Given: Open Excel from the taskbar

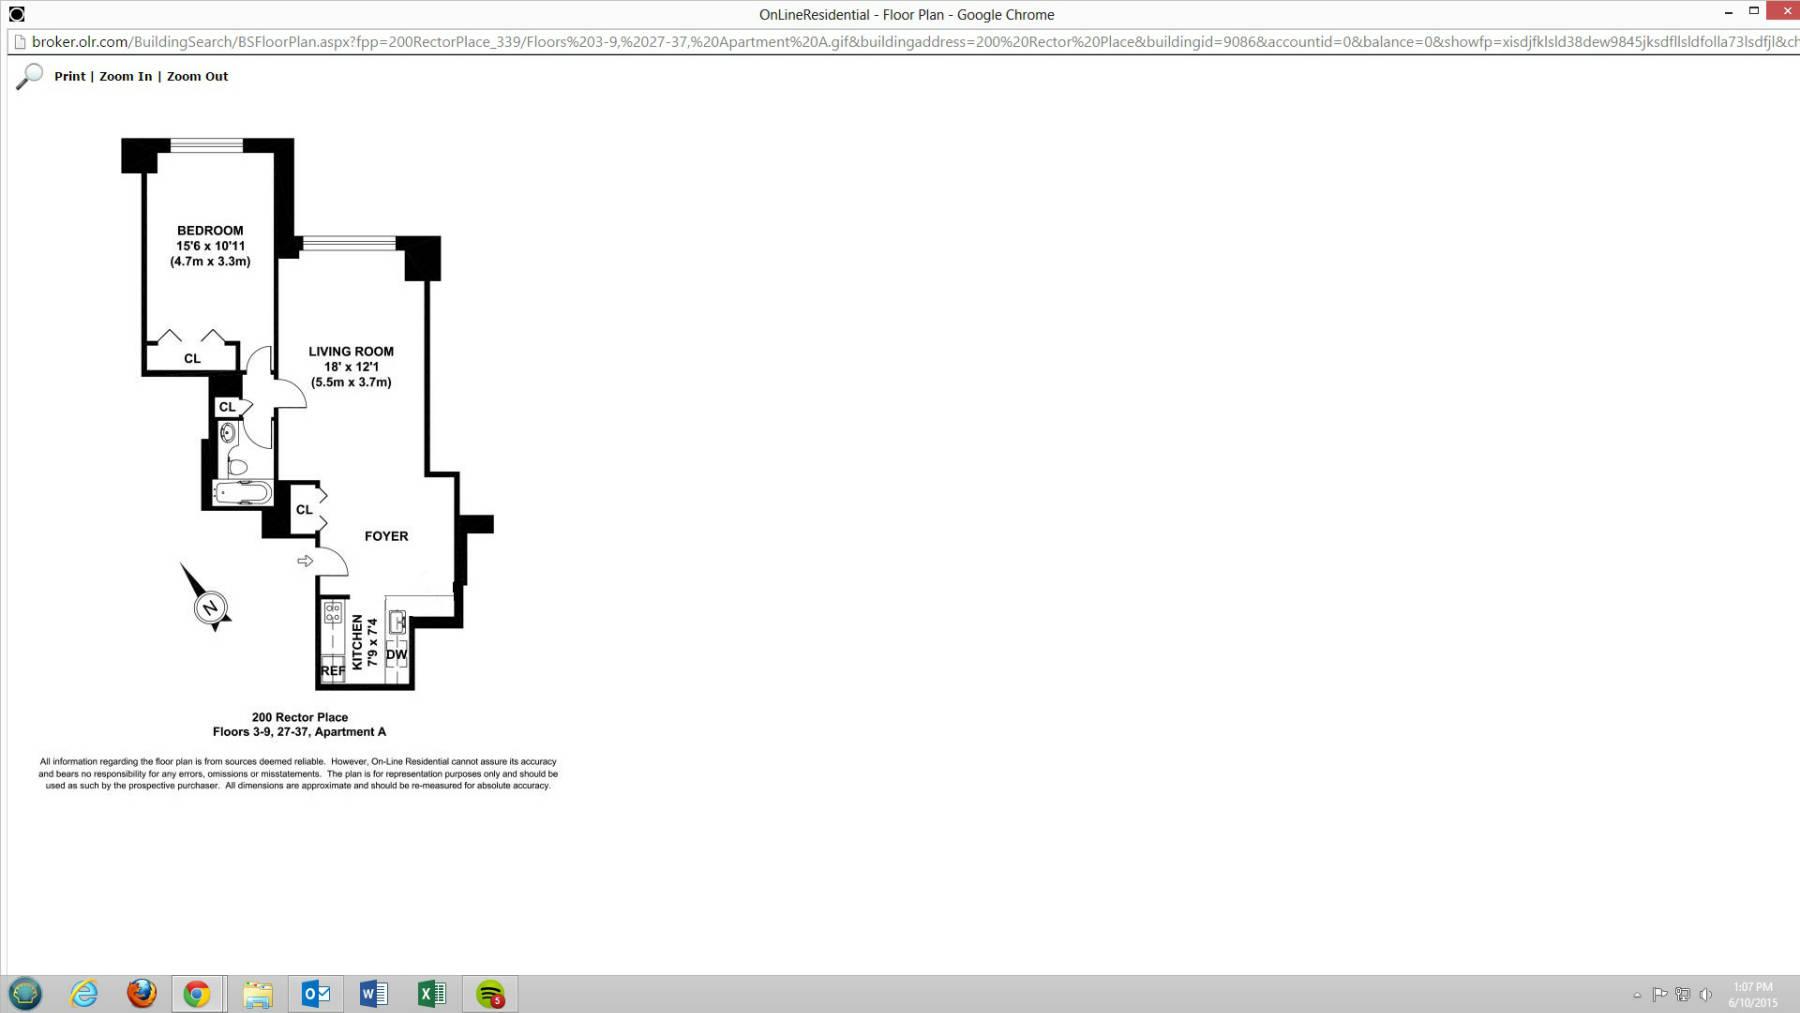Looking at the screenshot, I should pyautogui.click(x=431, y=994).
